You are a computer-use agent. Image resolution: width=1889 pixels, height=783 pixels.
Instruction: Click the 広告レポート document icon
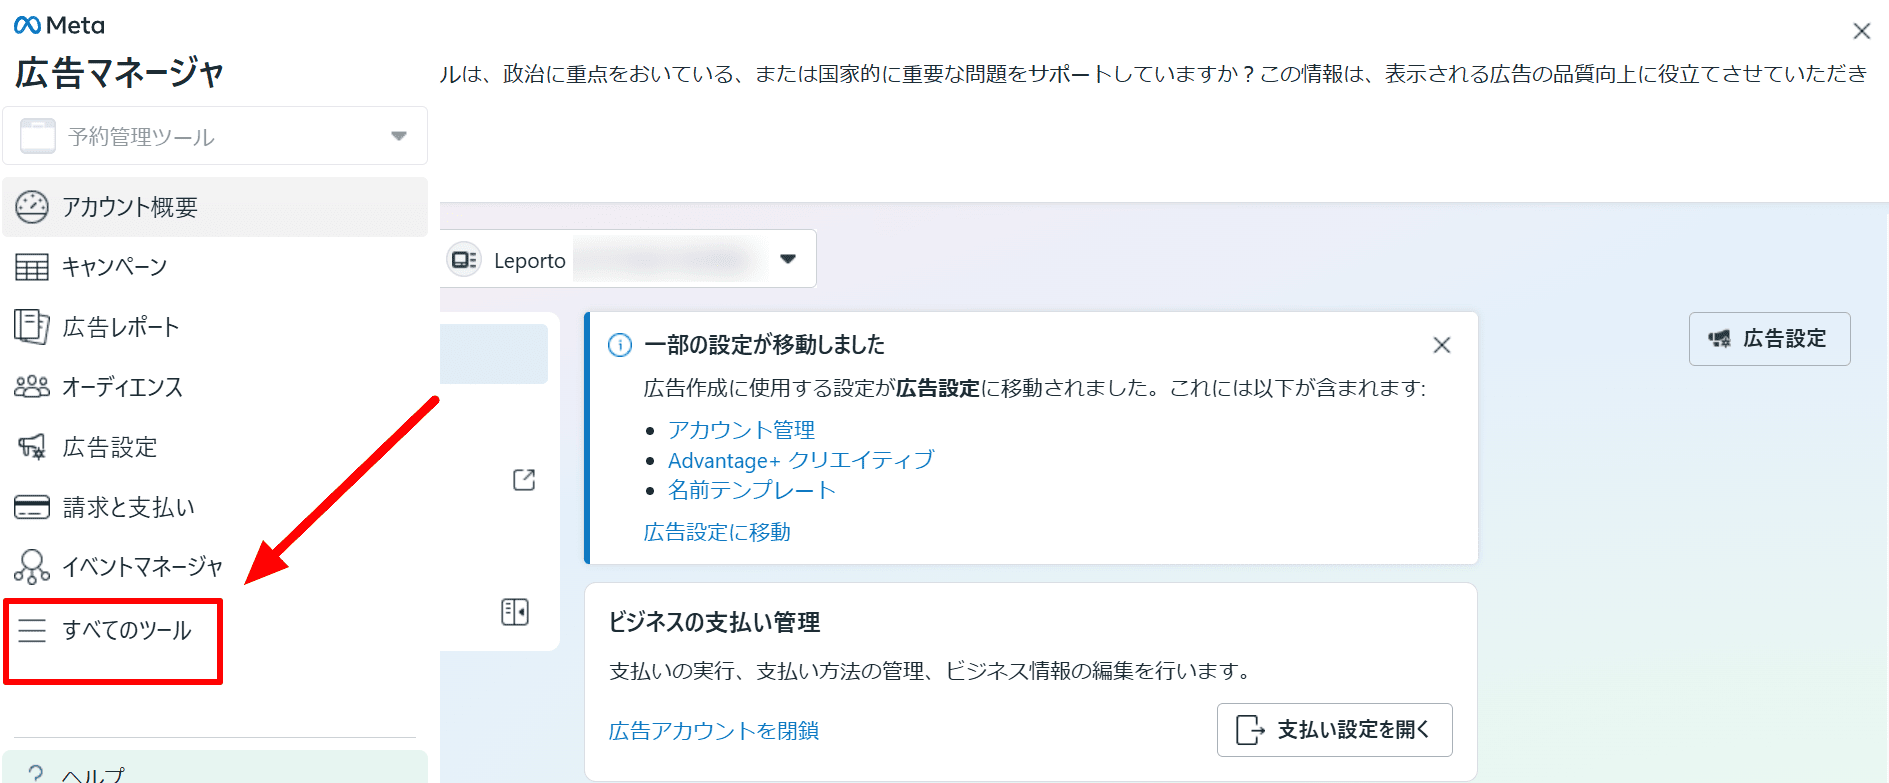32,327
